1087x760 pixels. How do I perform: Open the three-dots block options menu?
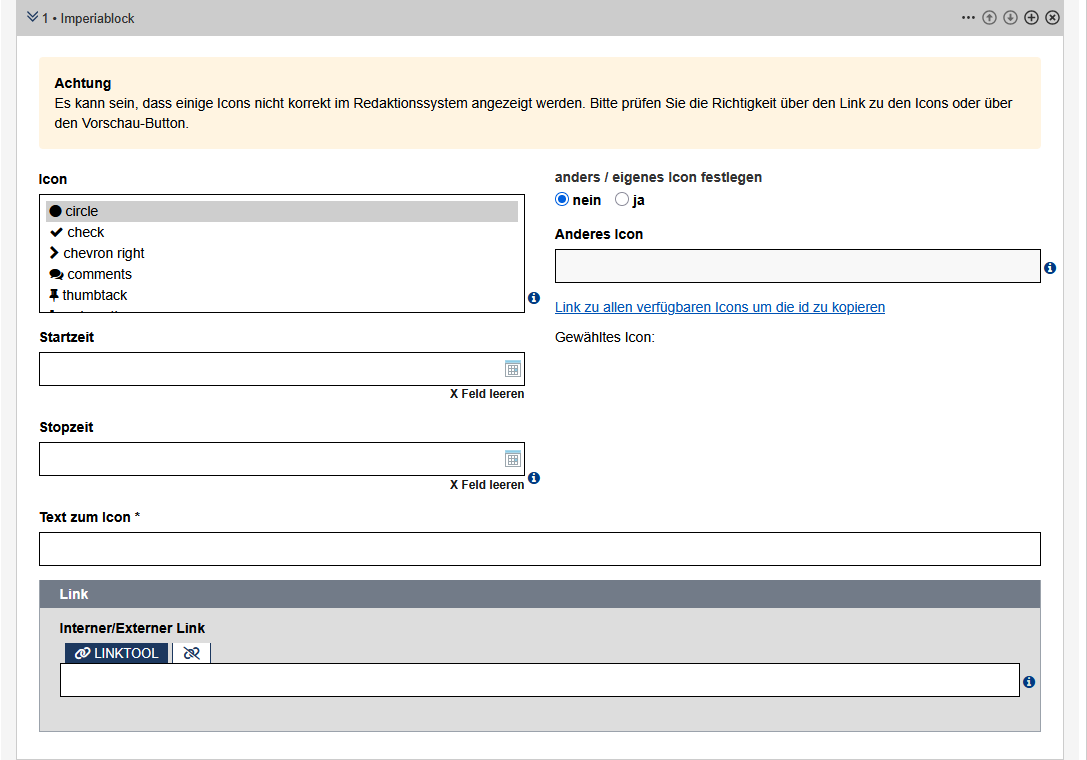[x=968, y=18]
